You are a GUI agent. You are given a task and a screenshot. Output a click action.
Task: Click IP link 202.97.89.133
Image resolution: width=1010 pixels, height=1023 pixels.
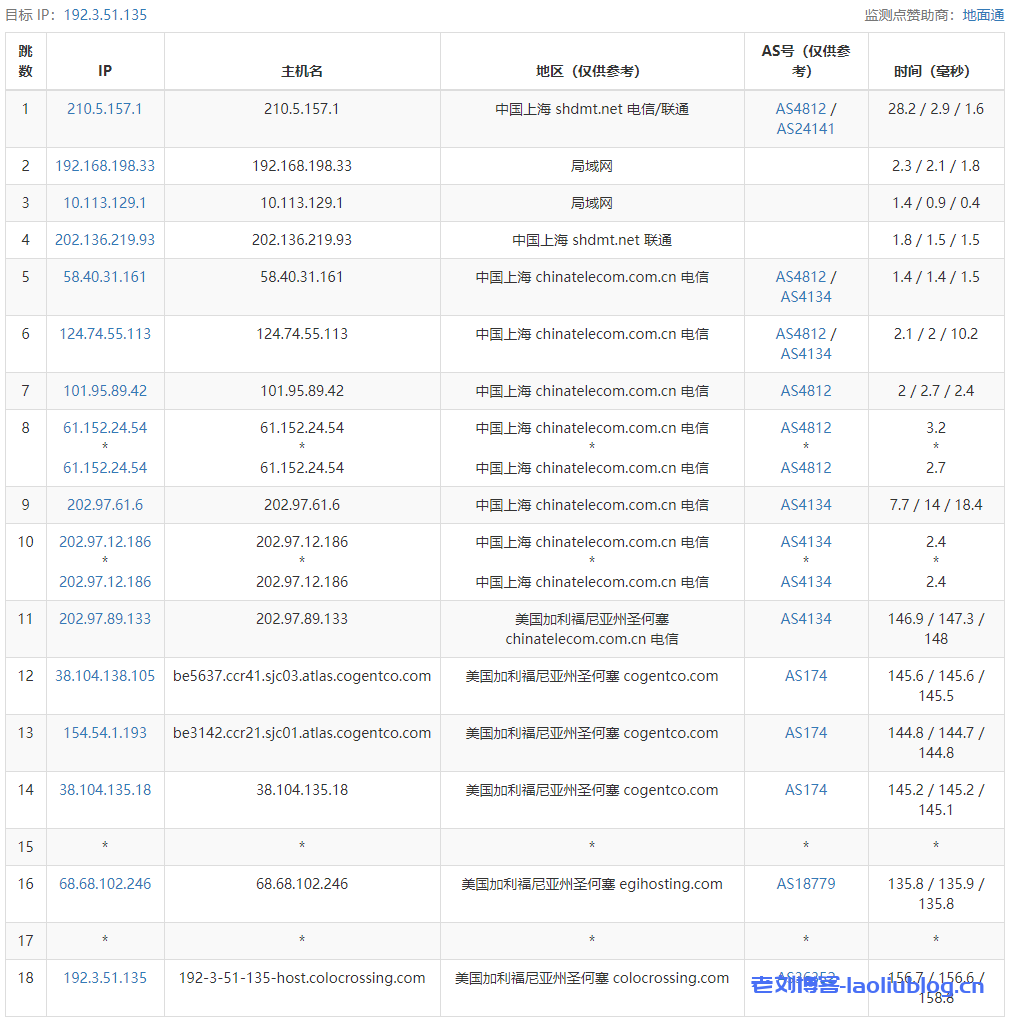[105, 619]
